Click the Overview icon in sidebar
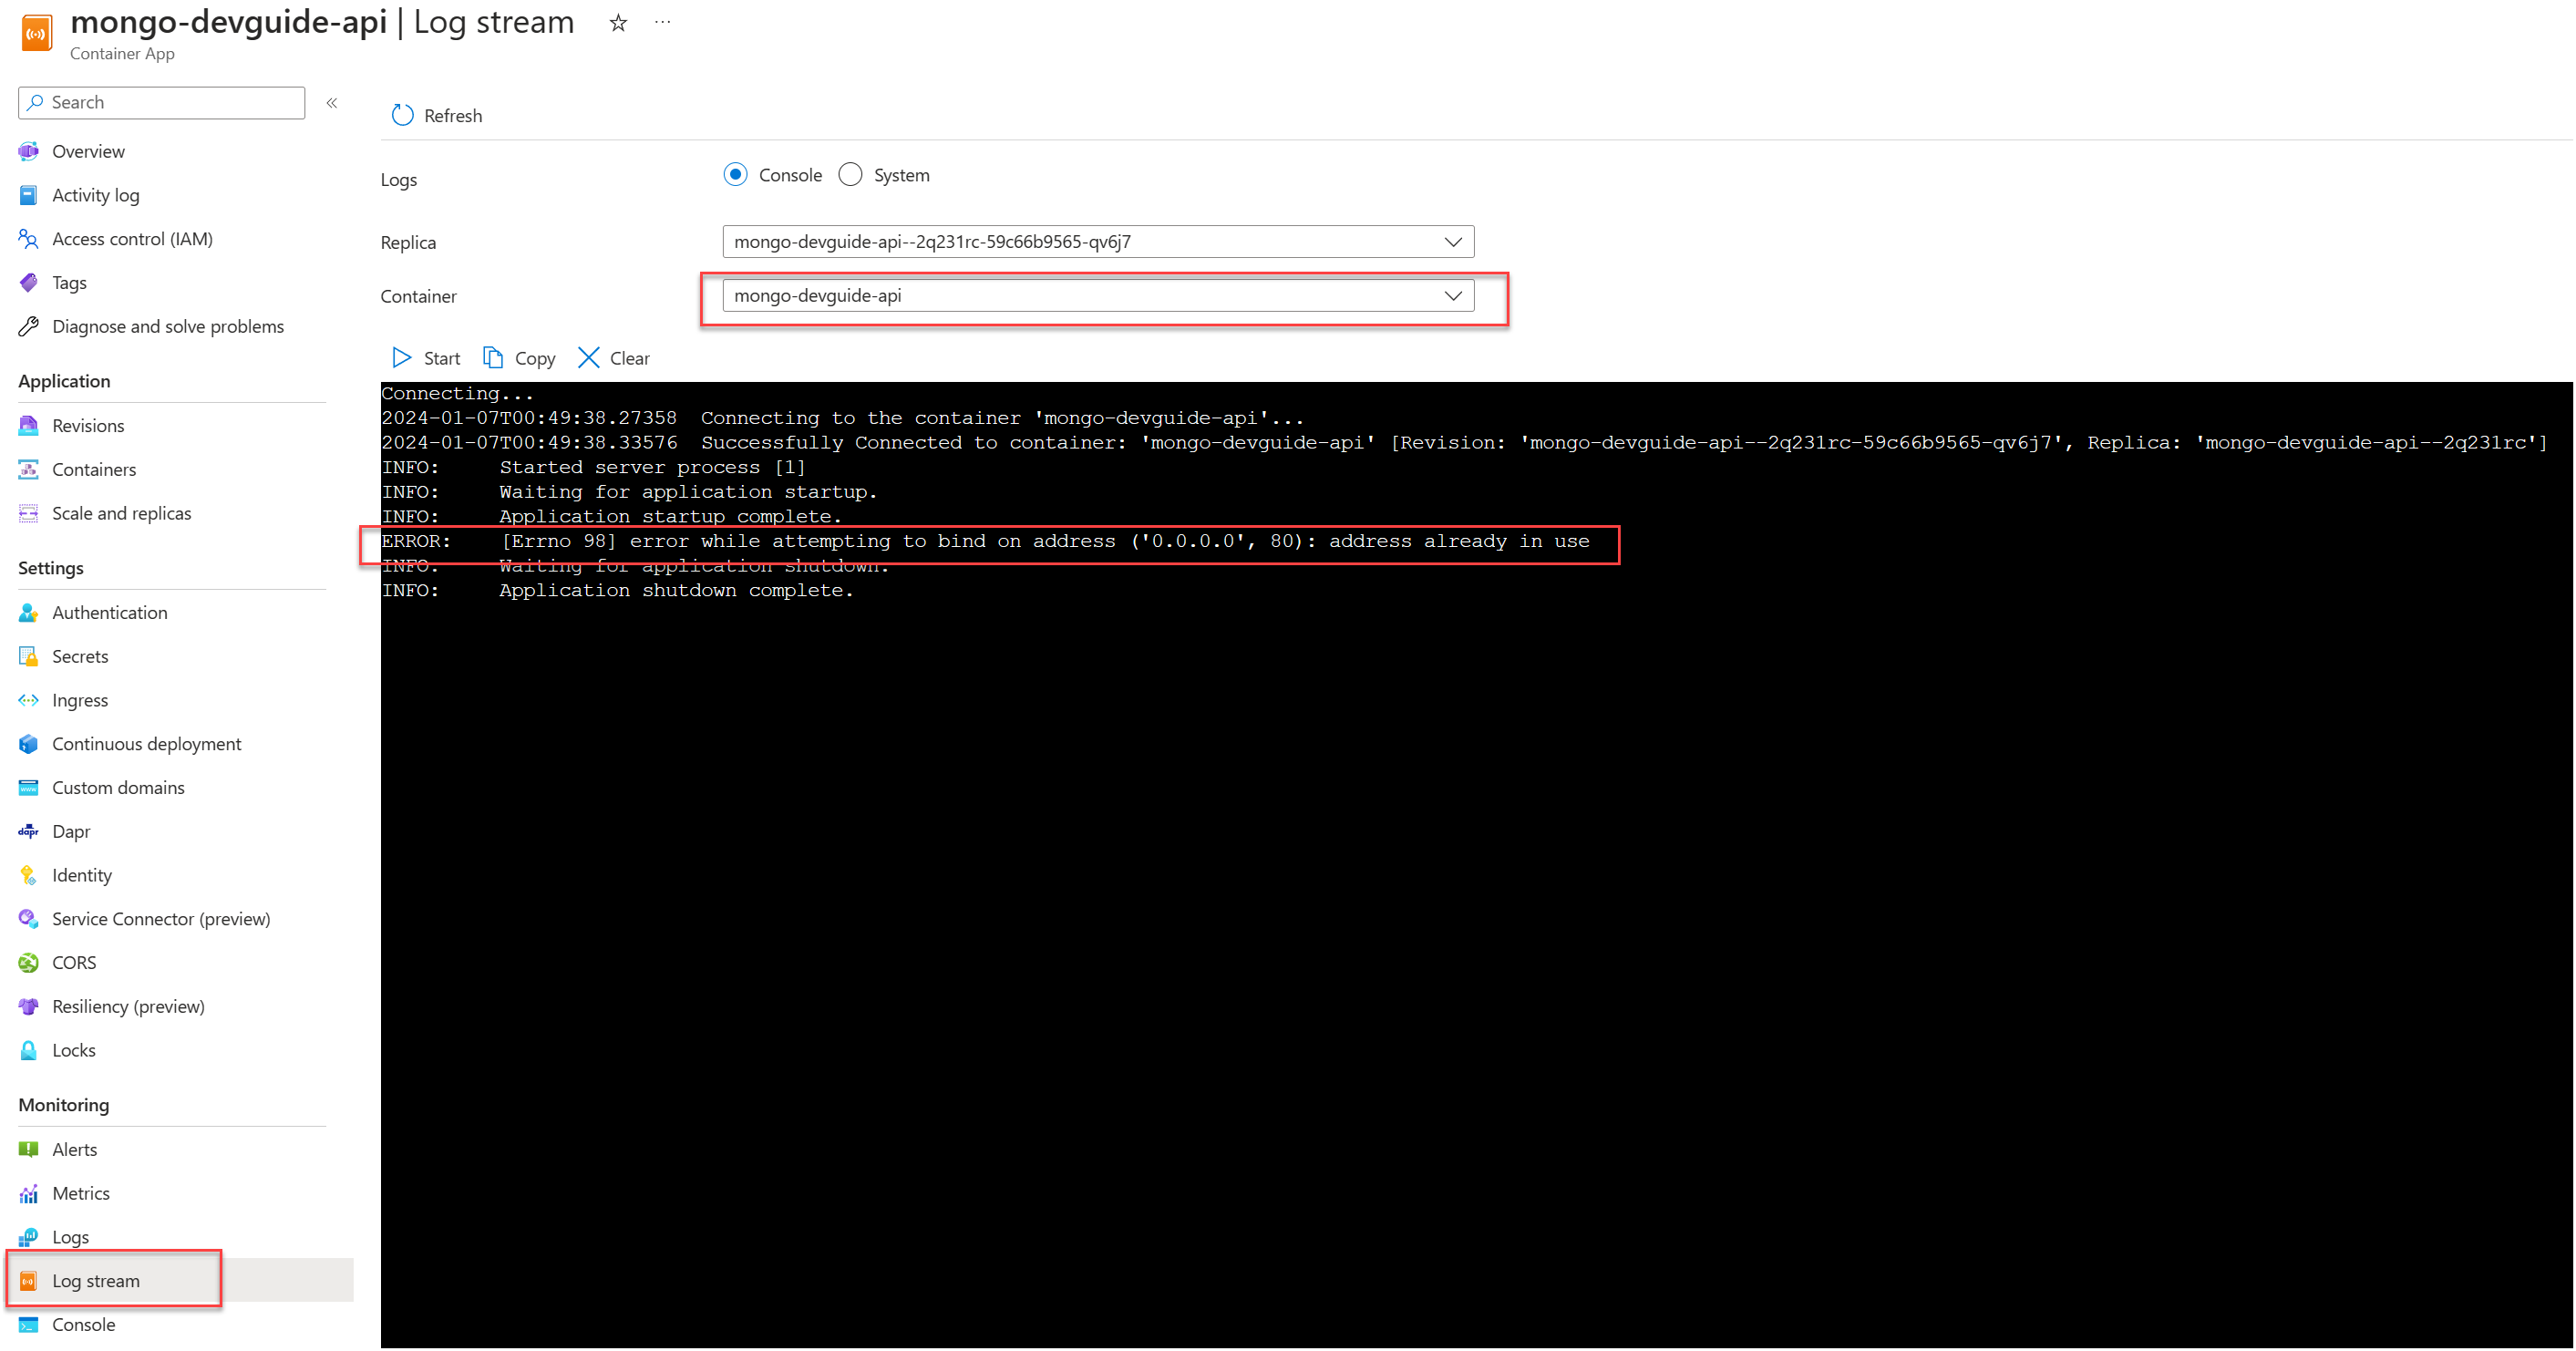Viewport: 2576px width, 1351px height. click(28, 152)
